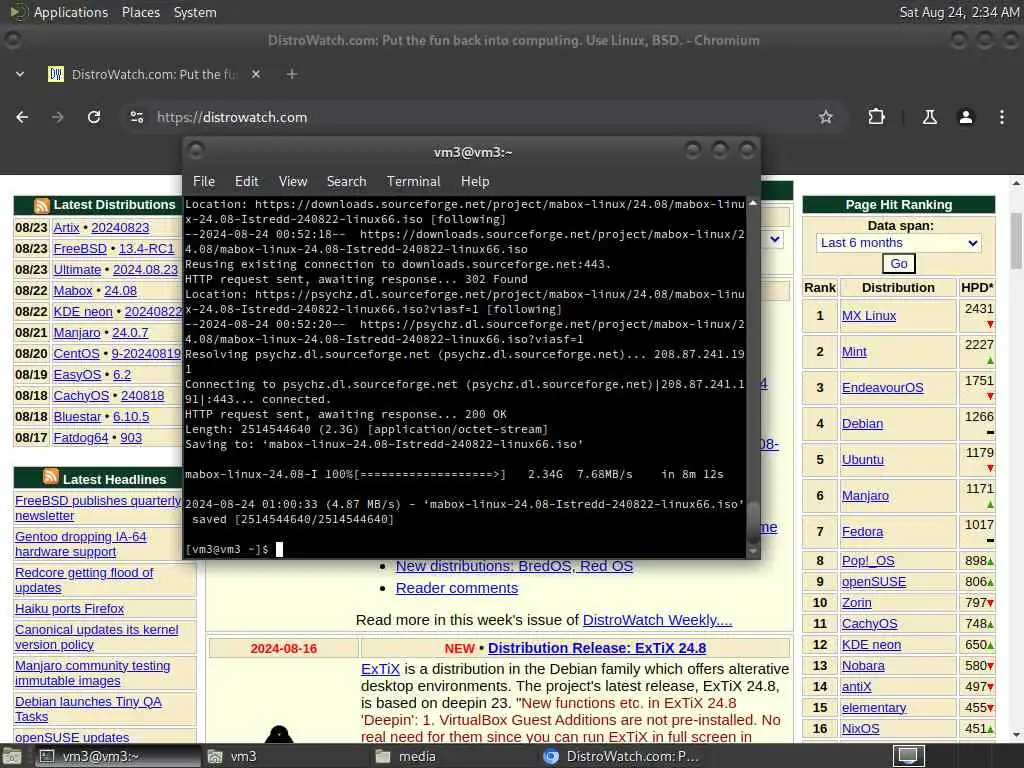Screen dimensions: 1024x768
Task: Open the terminal Search menu
Action: click(x=346, y=182)
